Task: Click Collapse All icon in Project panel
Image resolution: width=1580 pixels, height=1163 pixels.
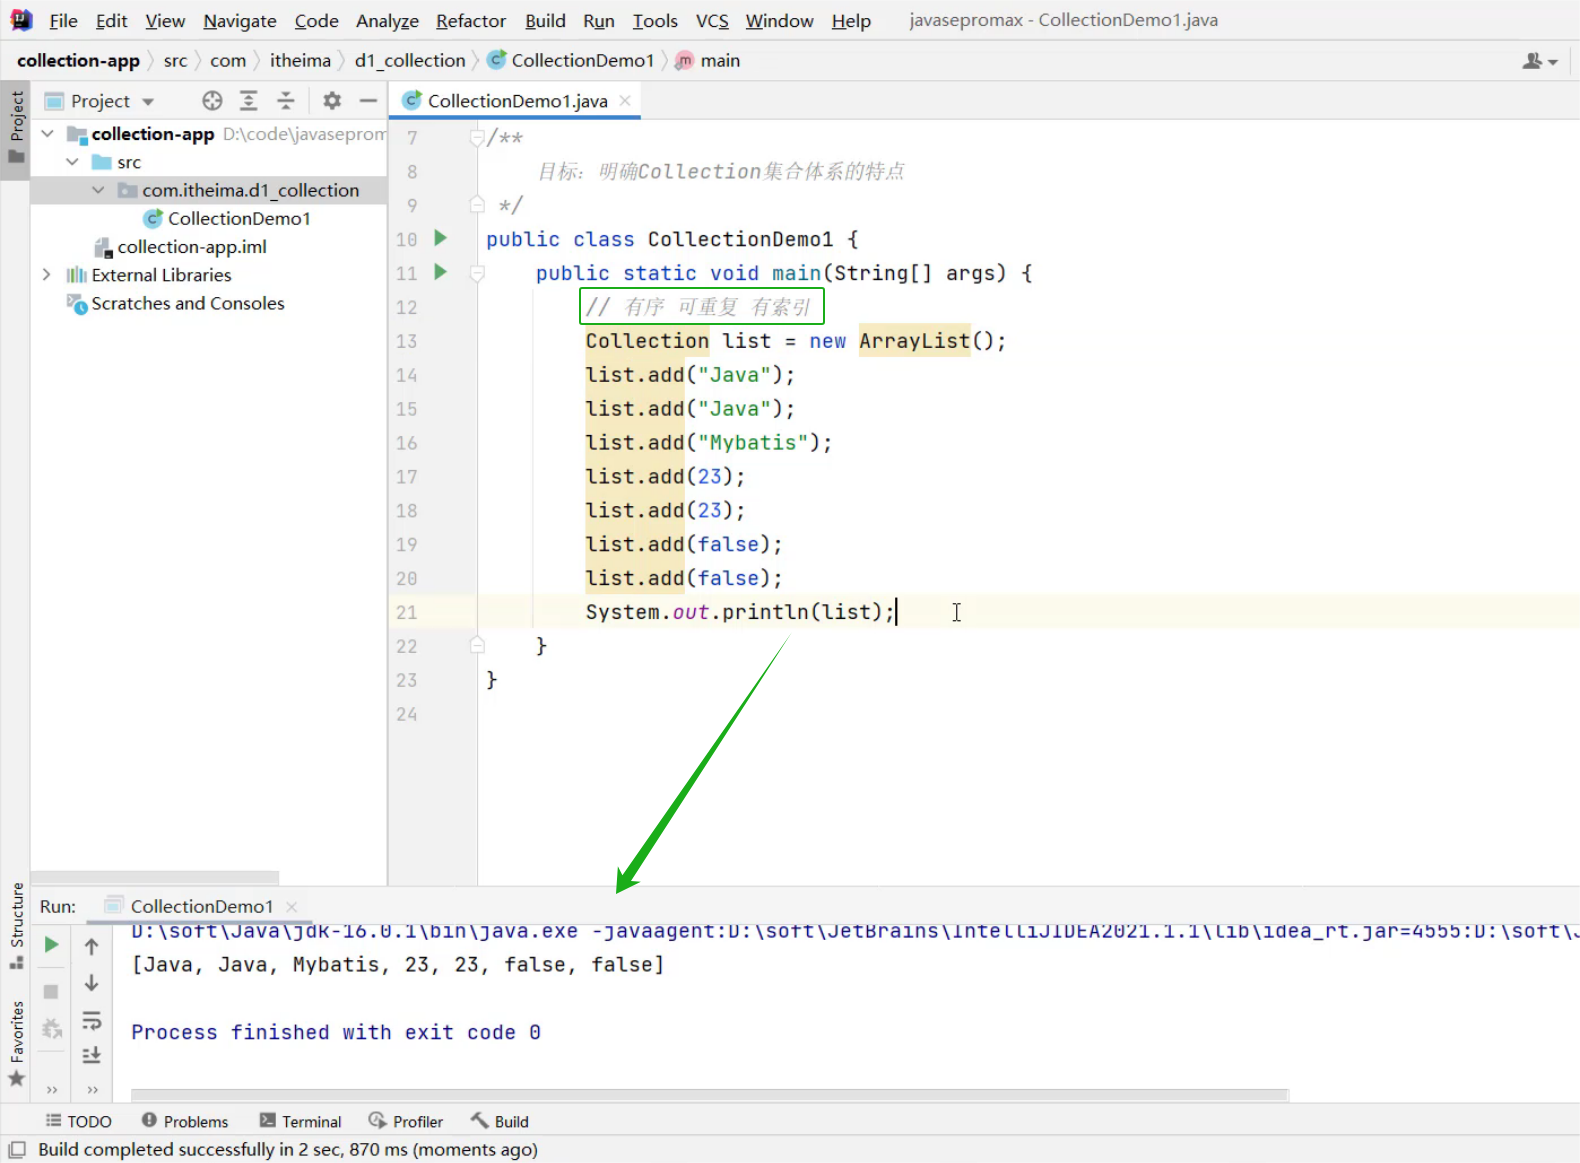Action: tap(286, 101)
